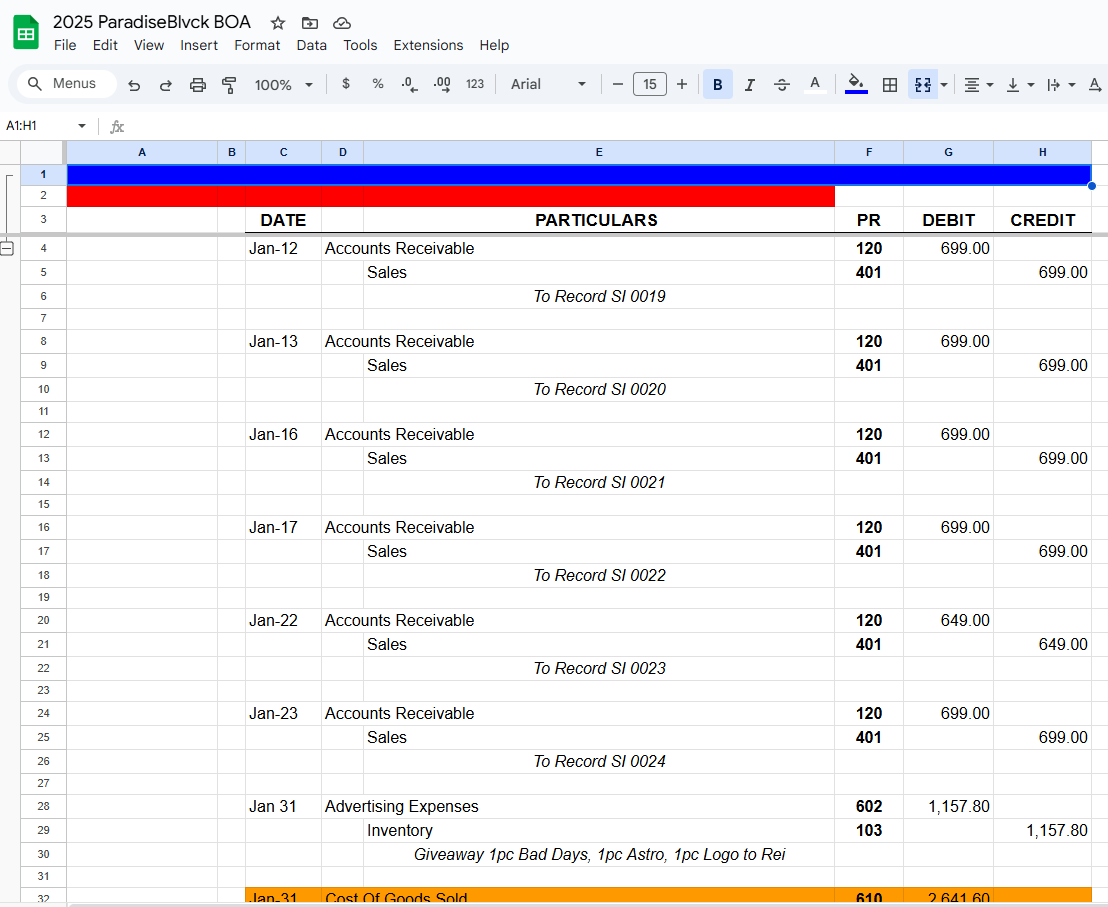The height and width of the screenshot is (907, 1108).
Task: Select the PR cell showing 602
Action: (868, 807)
